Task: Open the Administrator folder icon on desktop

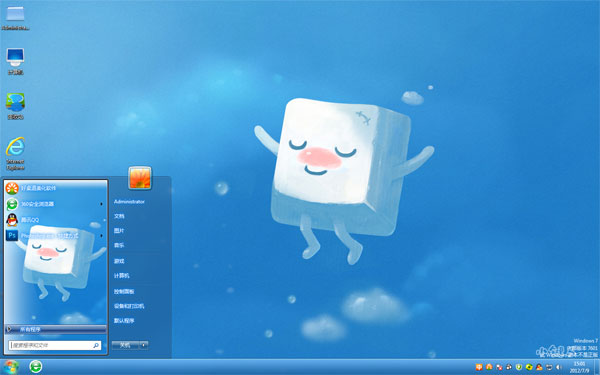Action: point(15,18)
